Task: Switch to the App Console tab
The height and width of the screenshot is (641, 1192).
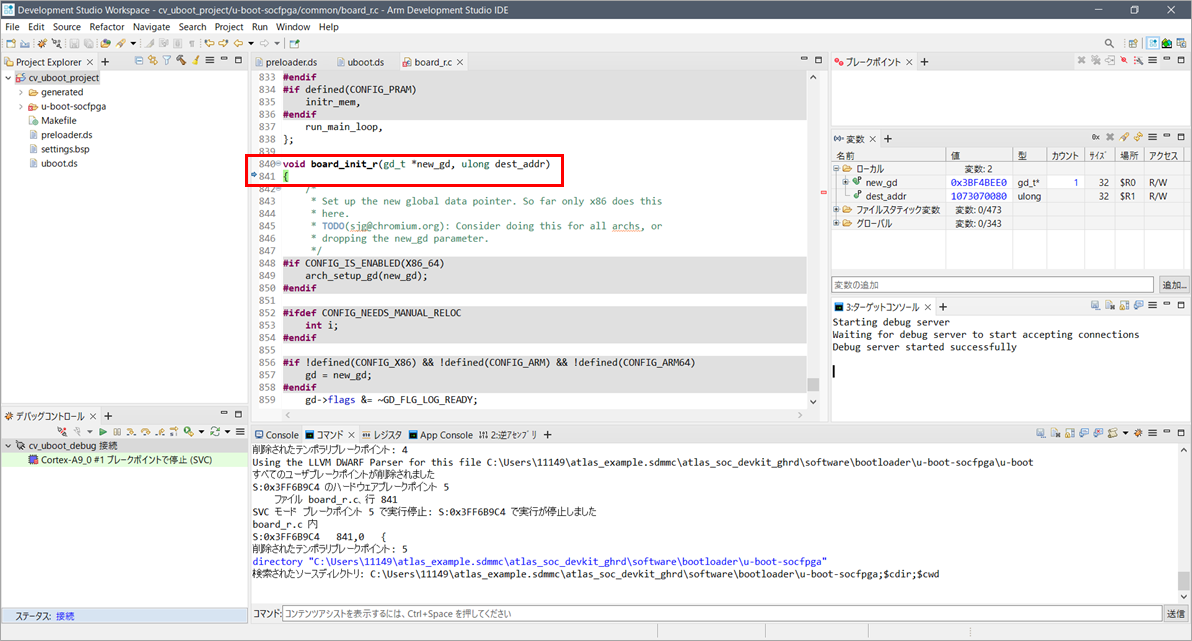Action: coord(441,435)
